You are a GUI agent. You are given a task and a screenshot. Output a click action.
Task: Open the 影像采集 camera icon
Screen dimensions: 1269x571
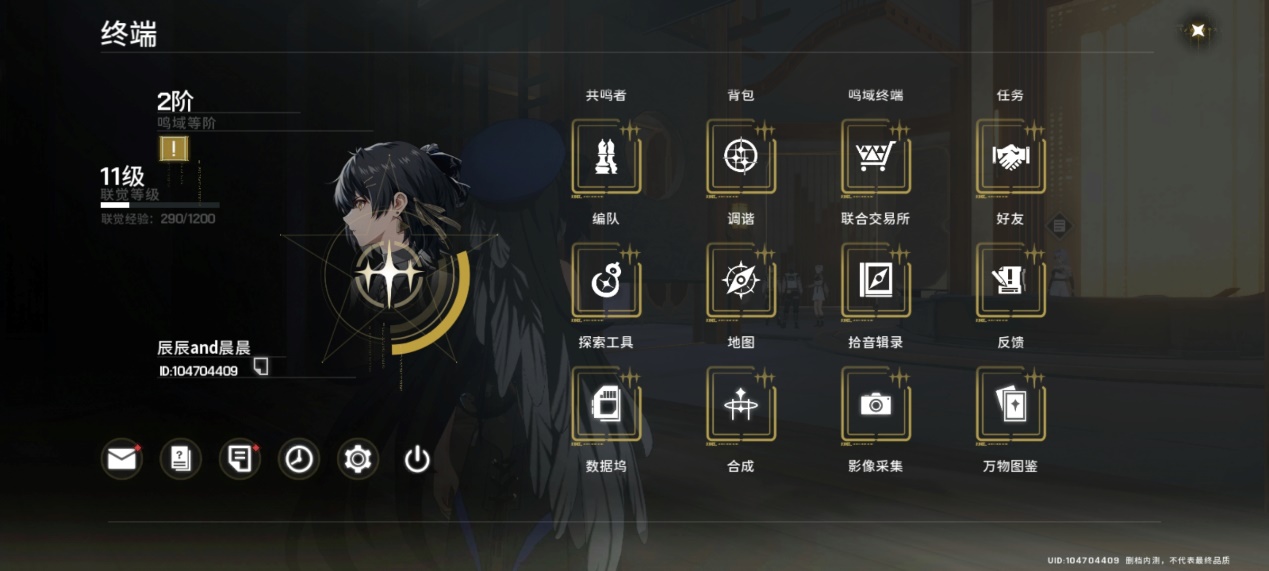point(876,405)
